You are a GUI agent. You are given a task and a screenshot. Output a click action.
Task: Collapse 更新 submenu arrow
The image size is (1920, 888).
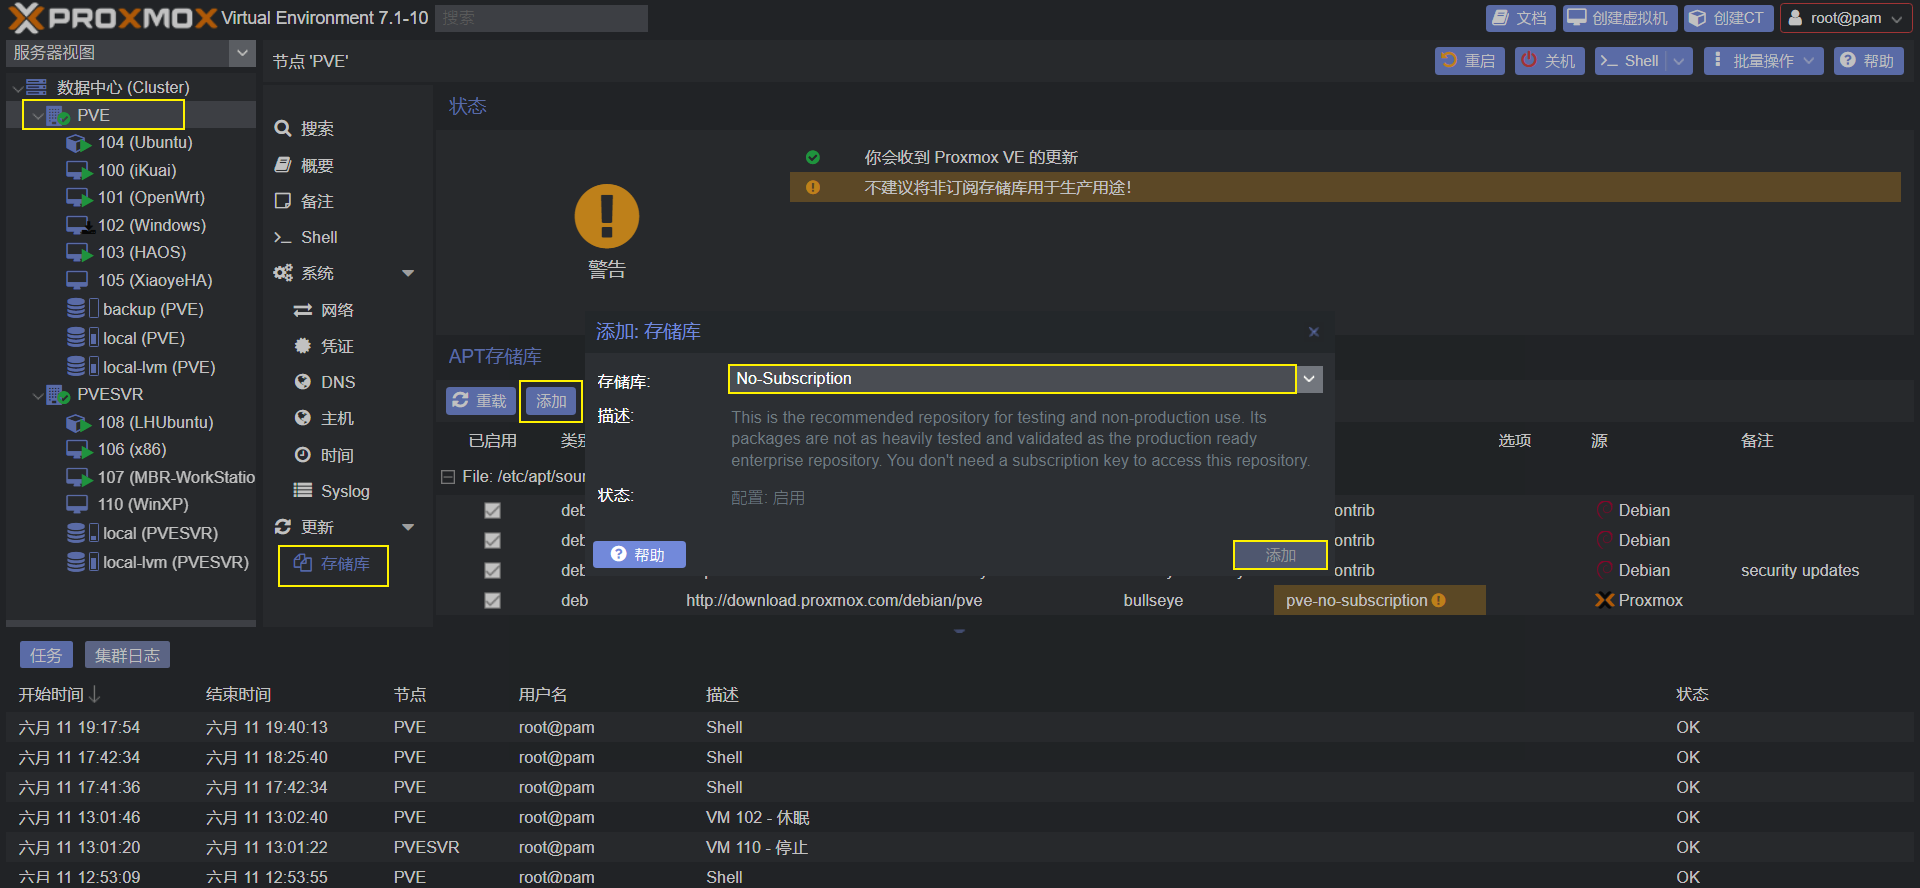click(x=408, y=527)
